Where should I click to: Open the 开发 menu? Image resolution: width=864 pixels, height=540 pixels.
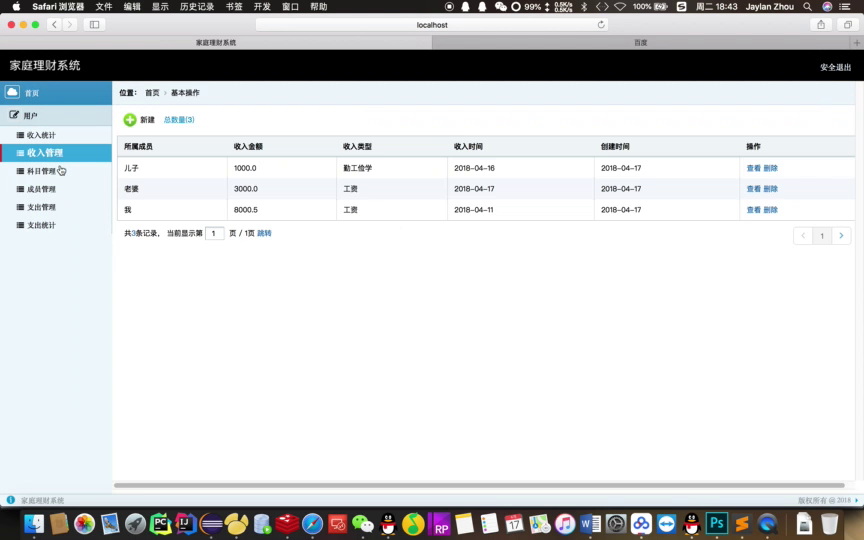click(262, 7)
